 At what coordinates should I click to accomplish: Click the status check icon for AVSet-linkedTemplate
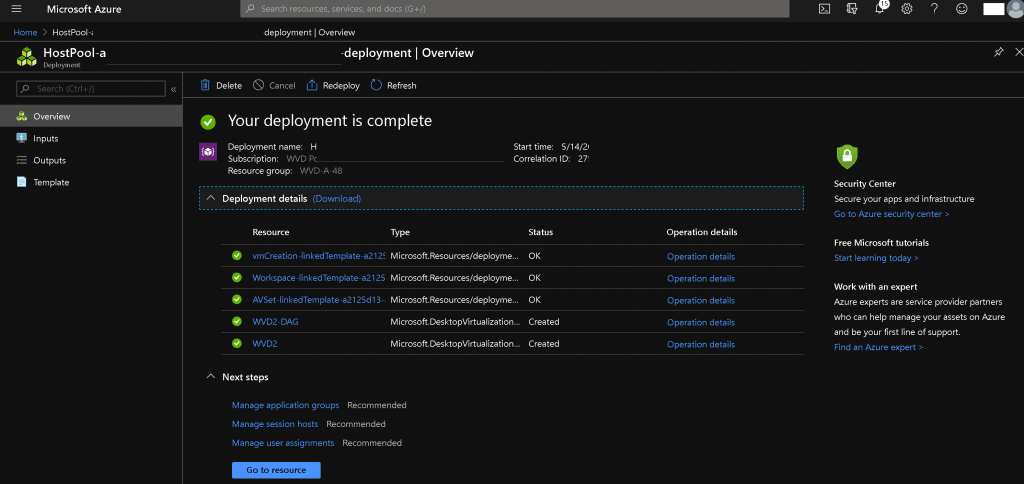click(236, 300)
